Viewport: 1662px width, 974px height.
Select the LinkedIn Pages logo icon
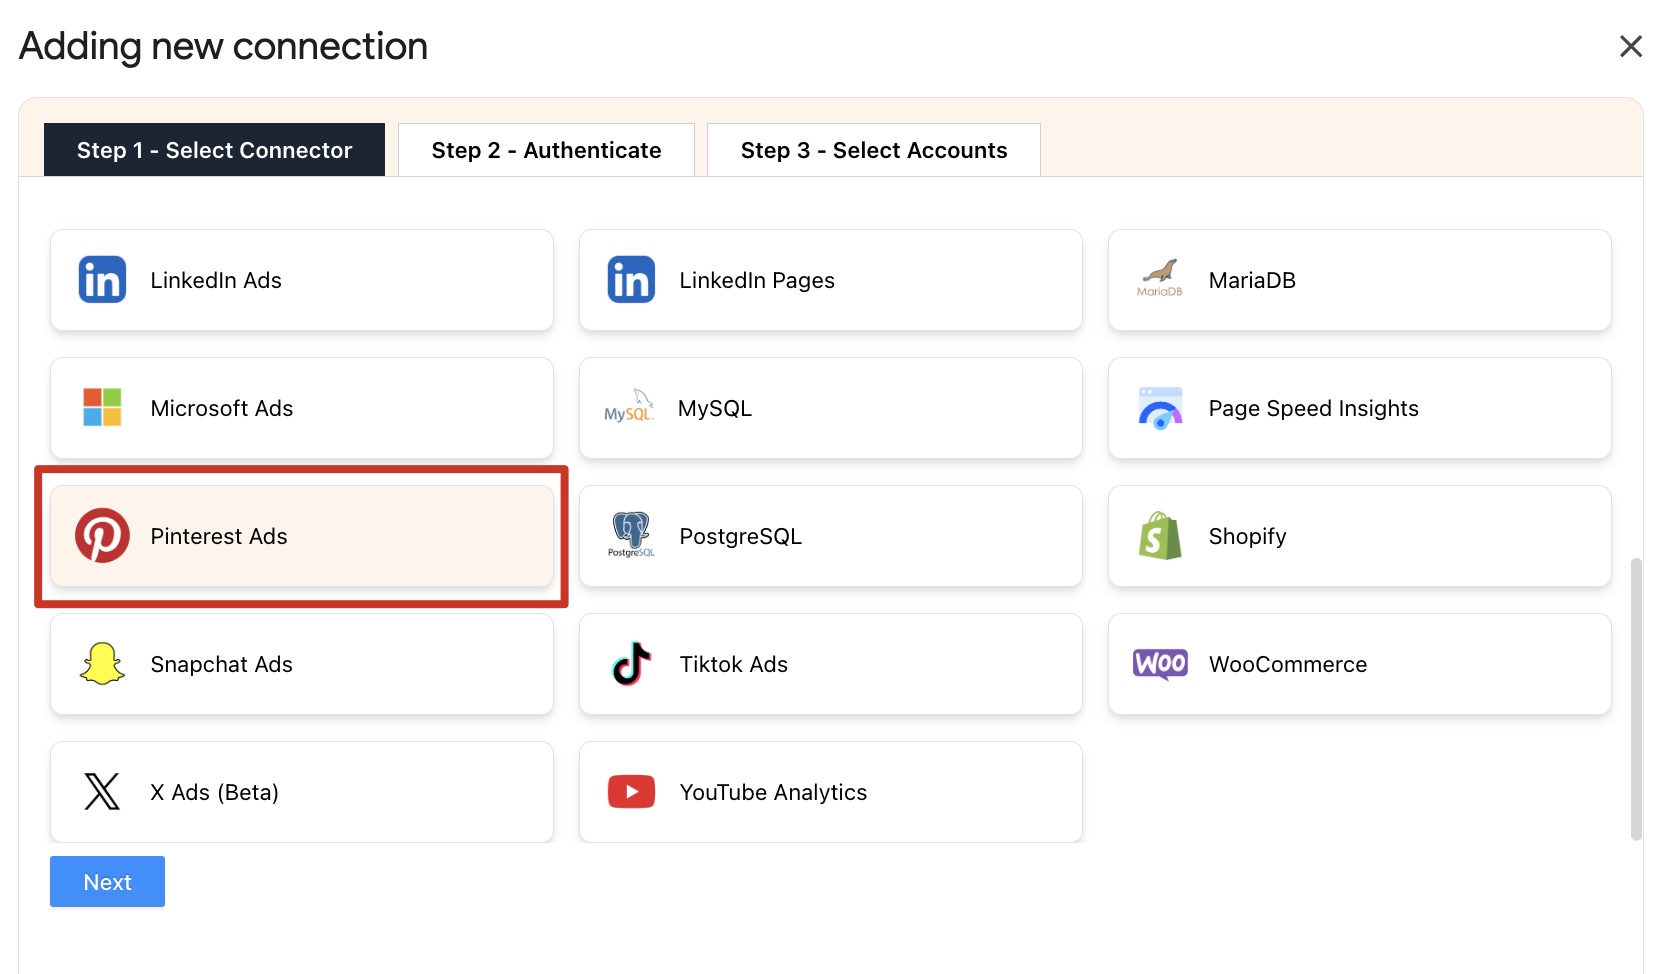[631, 280]
